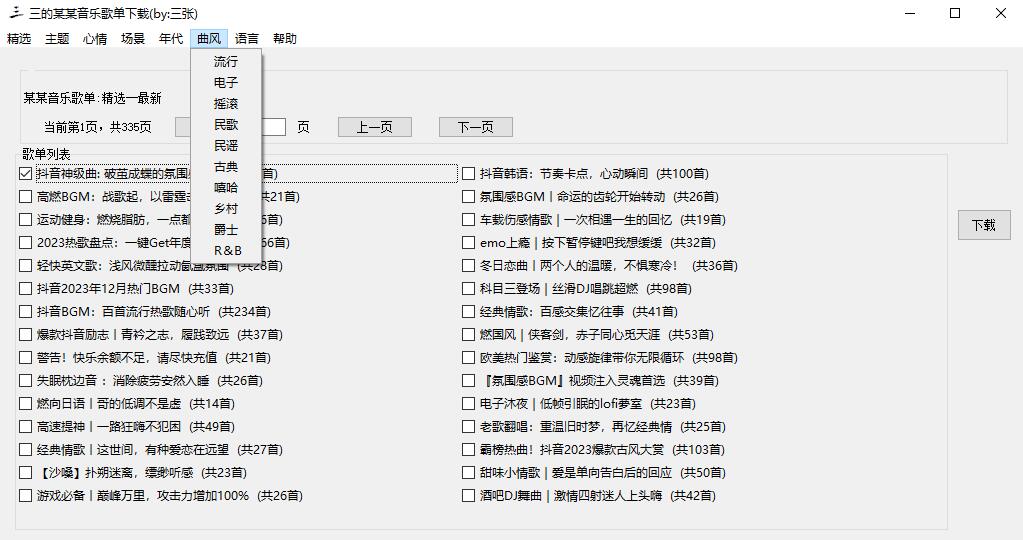Click the page number input field
Screen dimensions: 1023x540
pos(273,127)
